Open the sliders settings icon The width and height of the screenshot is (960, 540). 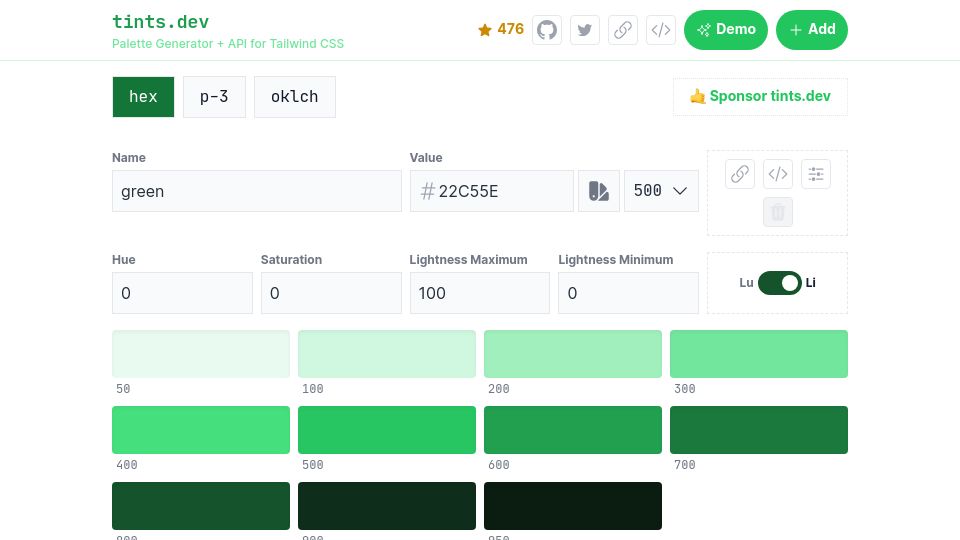(x=816, y=174)
